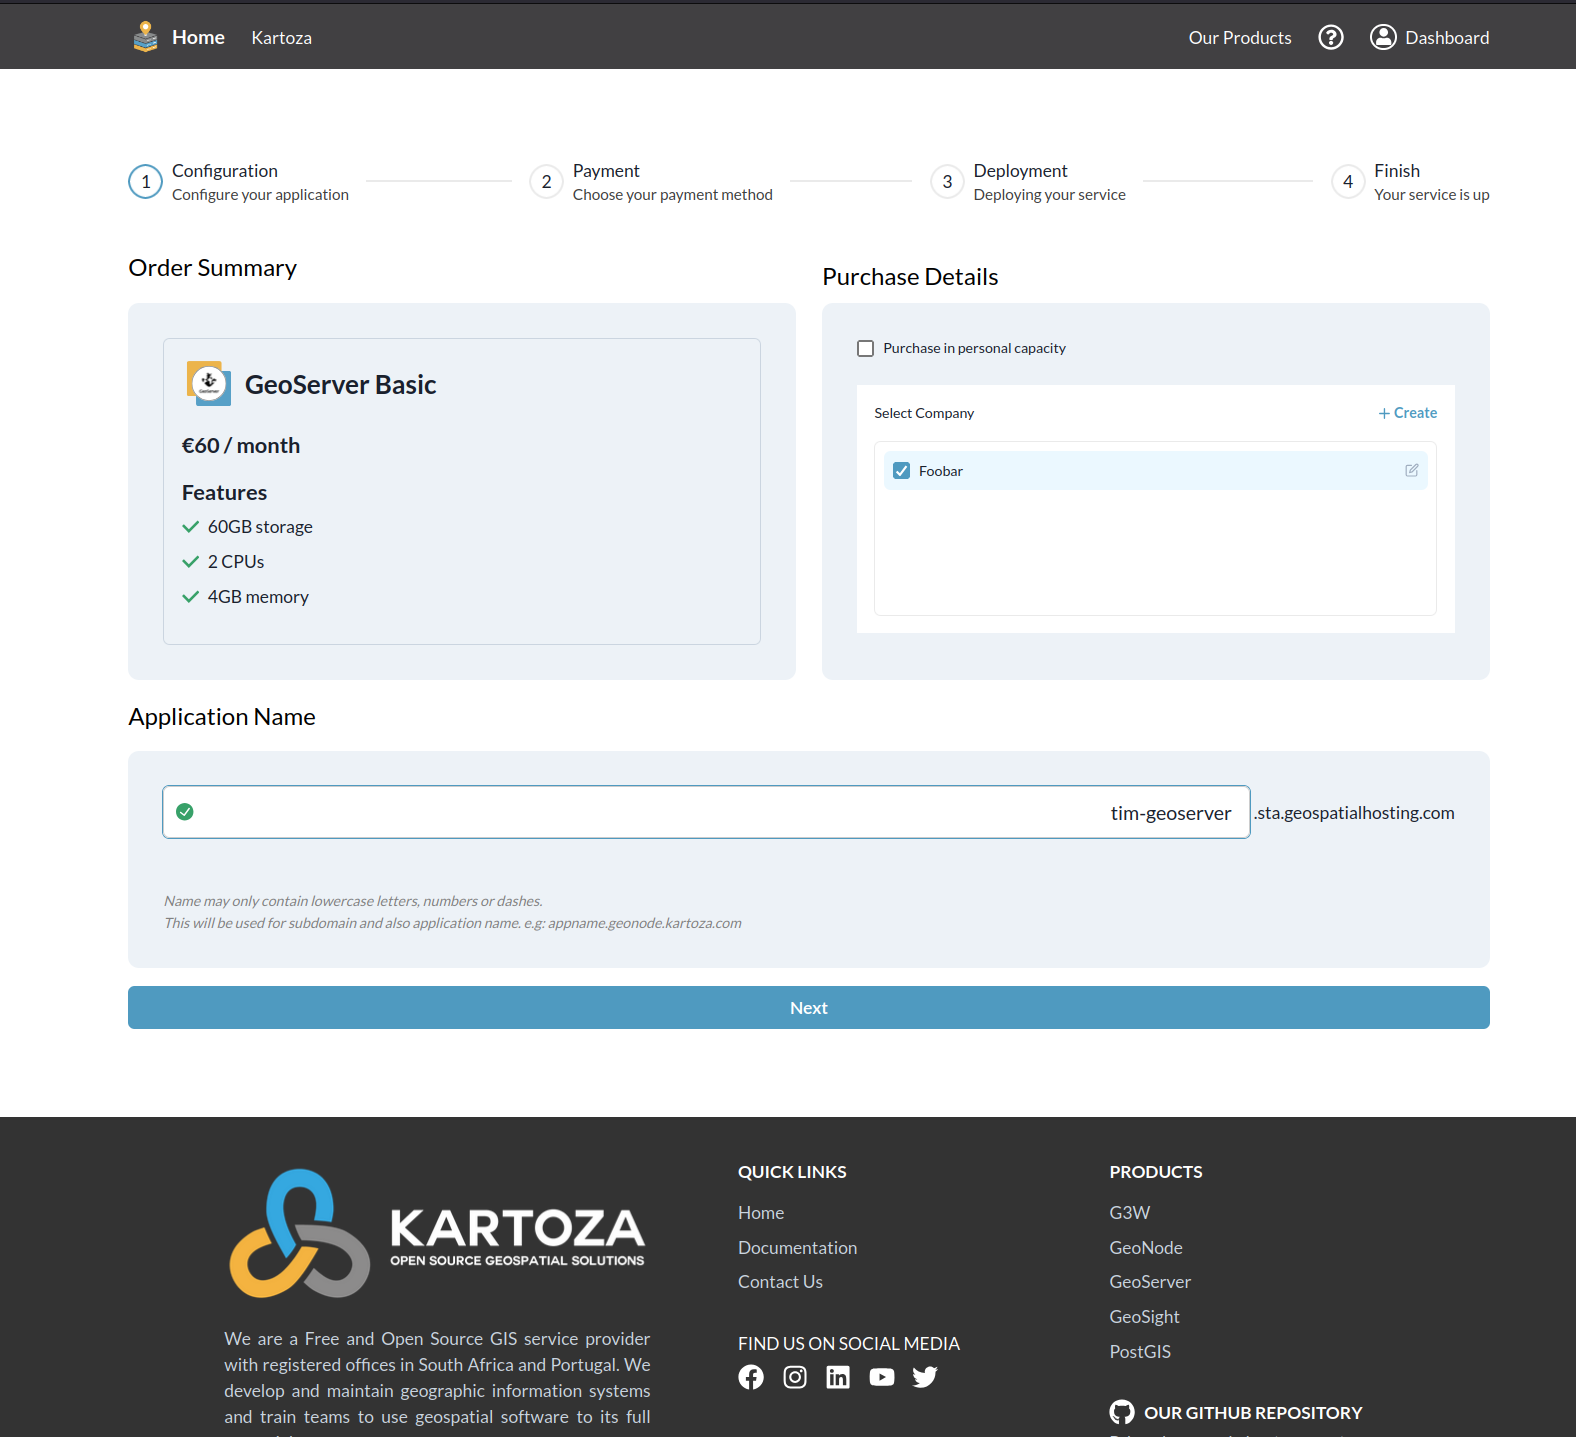The image size is (1576, 1437).
Task: Click step 3 Deployment circle
Action: (x=947, y=182)
